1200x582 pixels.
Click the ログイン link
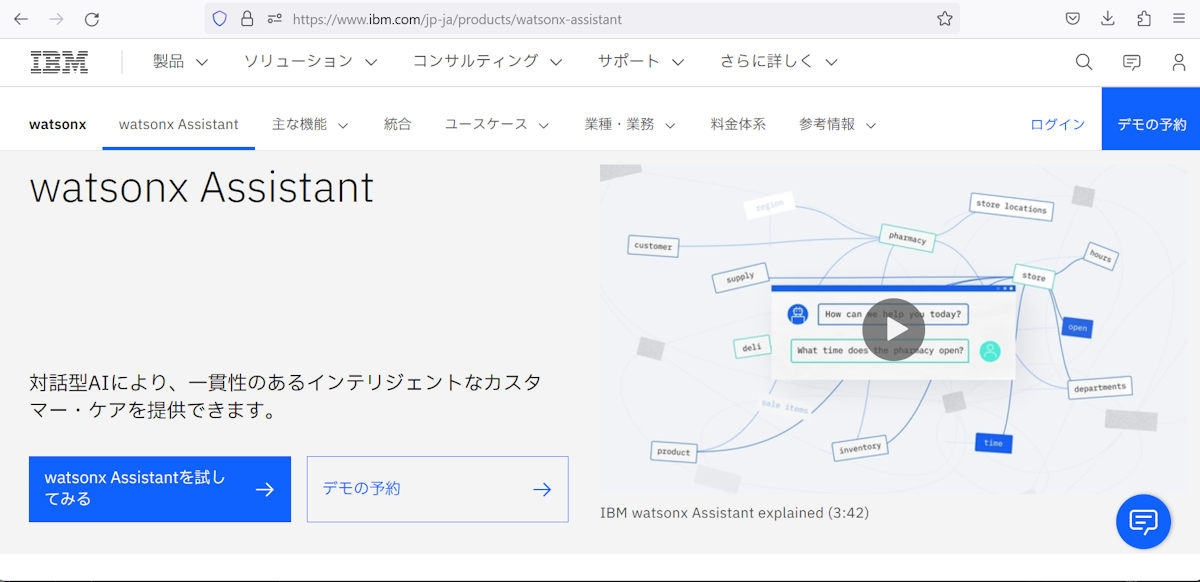(x=1058, y=125)
